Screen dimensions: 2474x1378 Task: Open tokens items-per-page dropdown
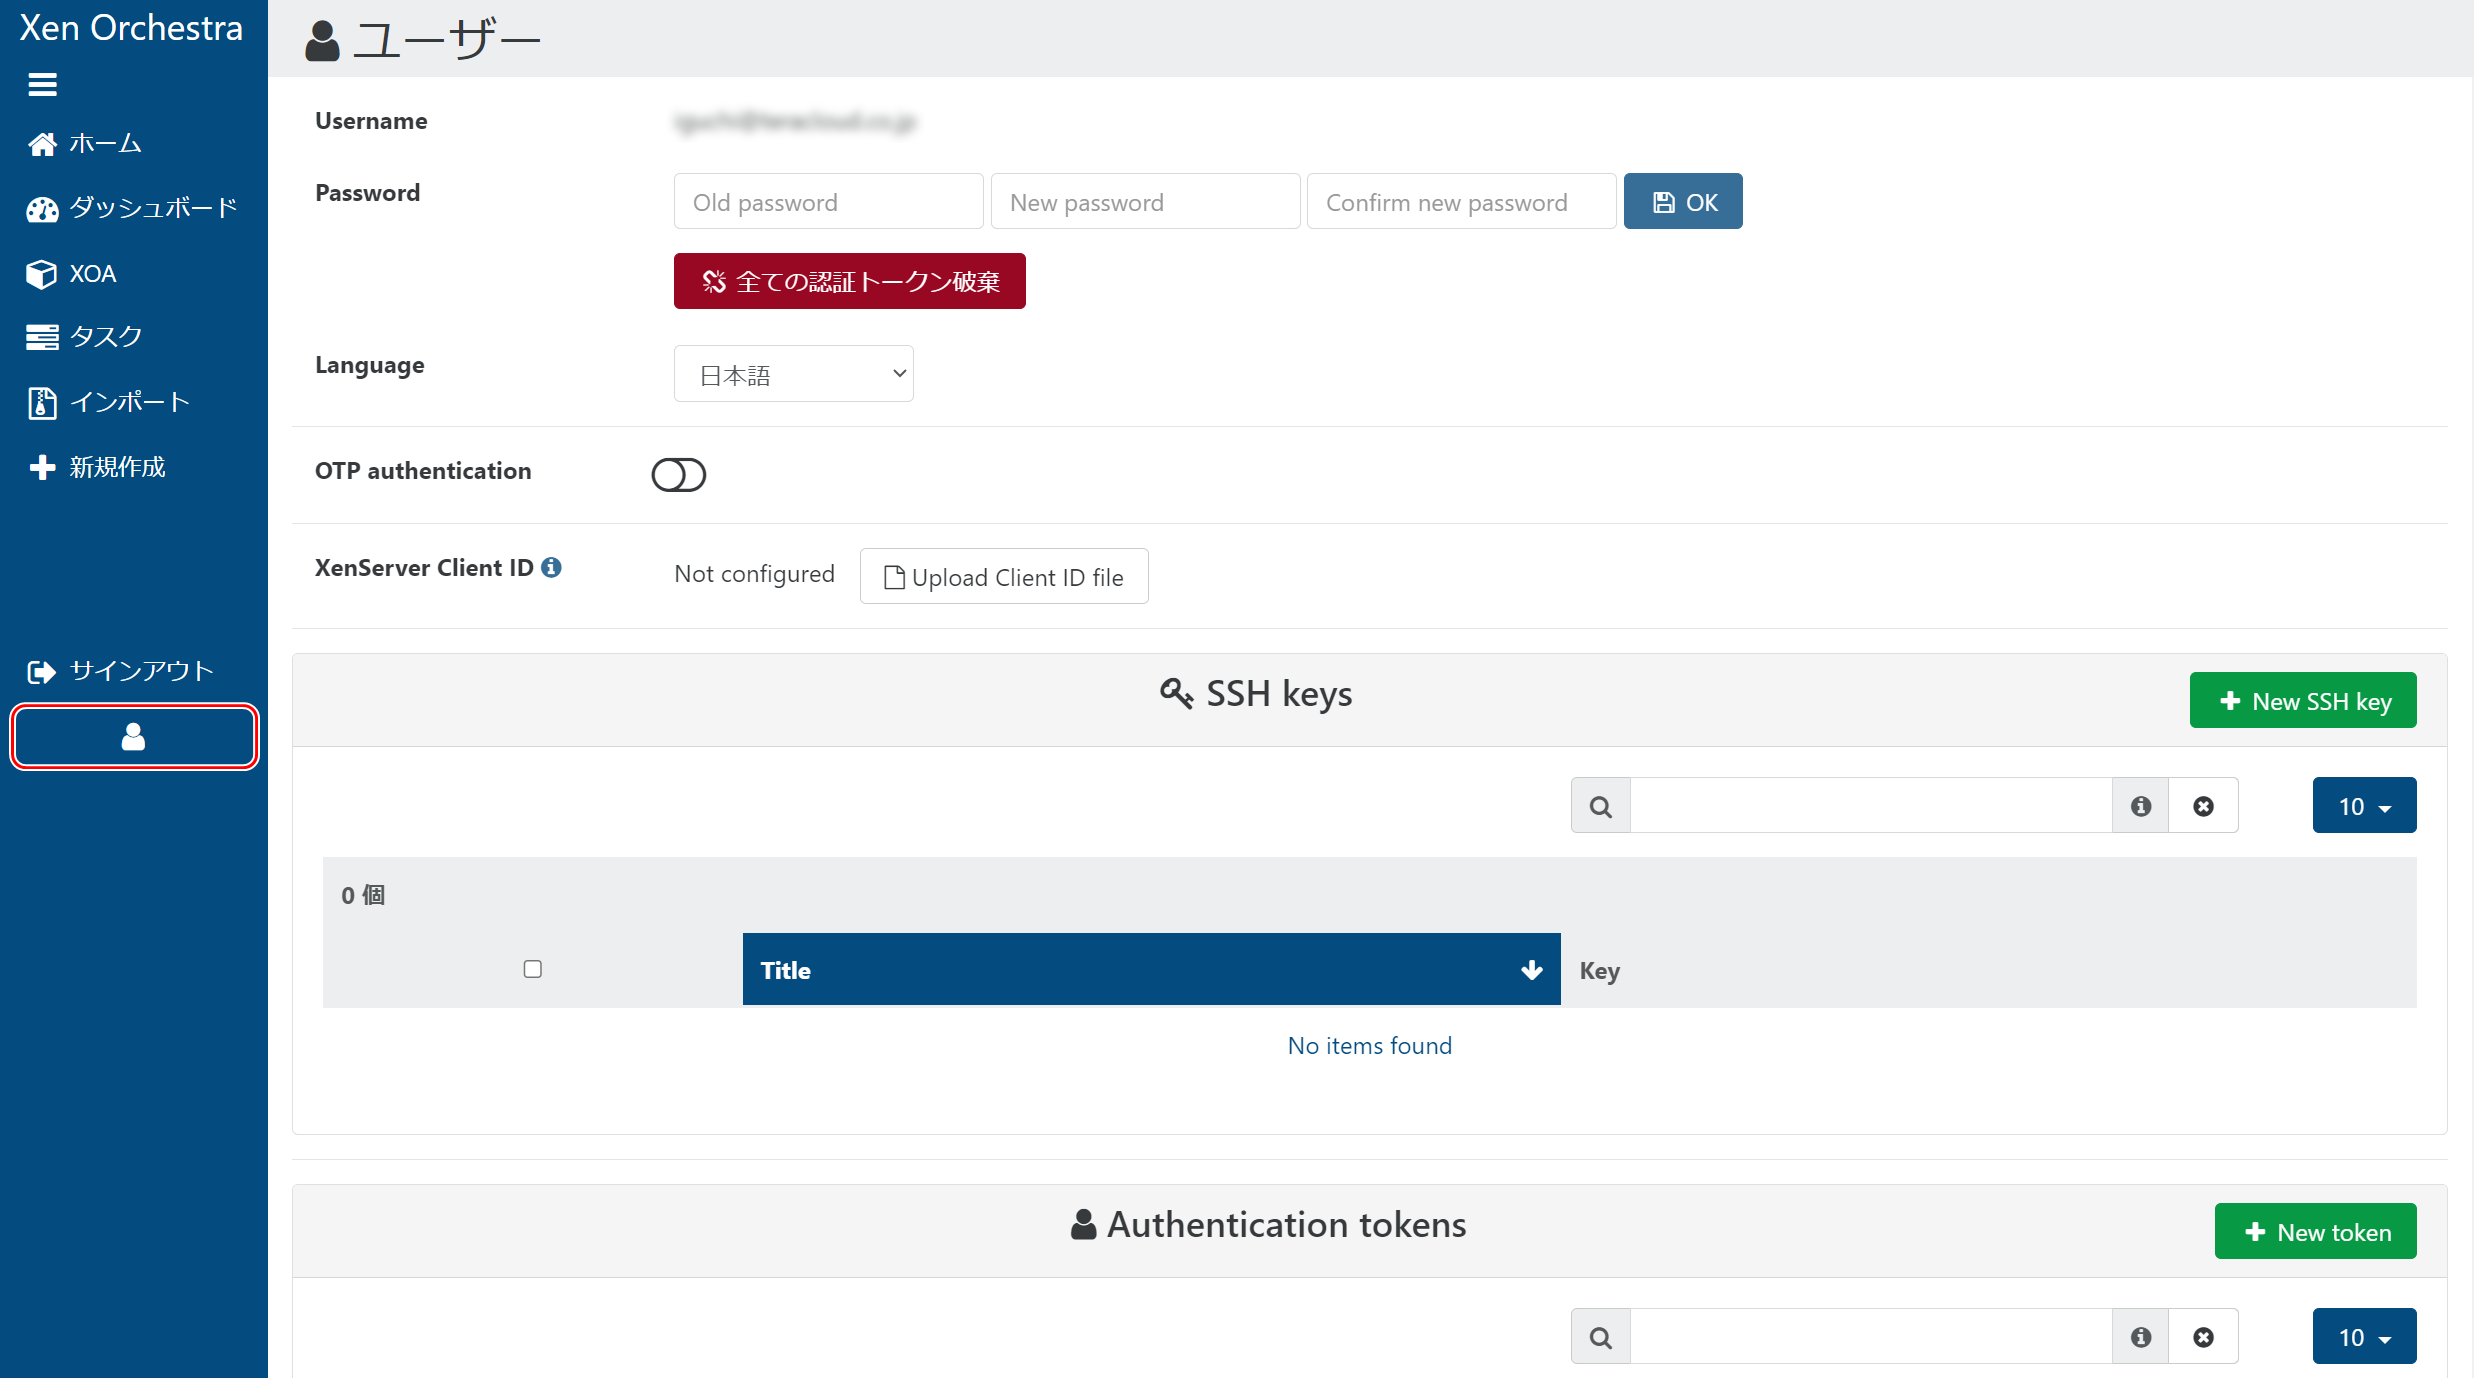pos(2365,1337)
